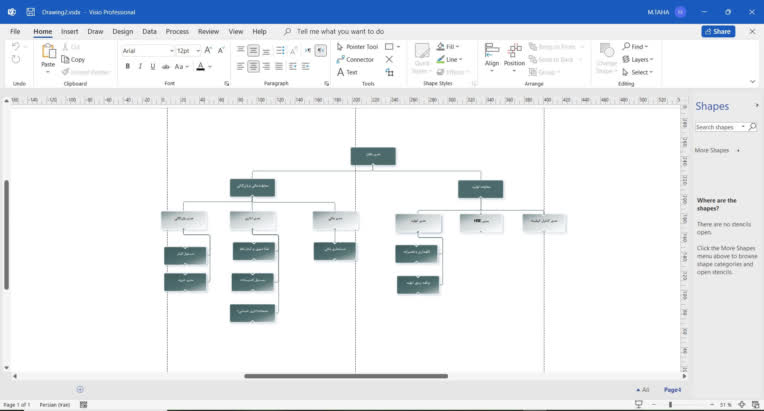
Task: Open the 12pt font size dropdown
Action: pyautogui.click(x=198, y=51)
